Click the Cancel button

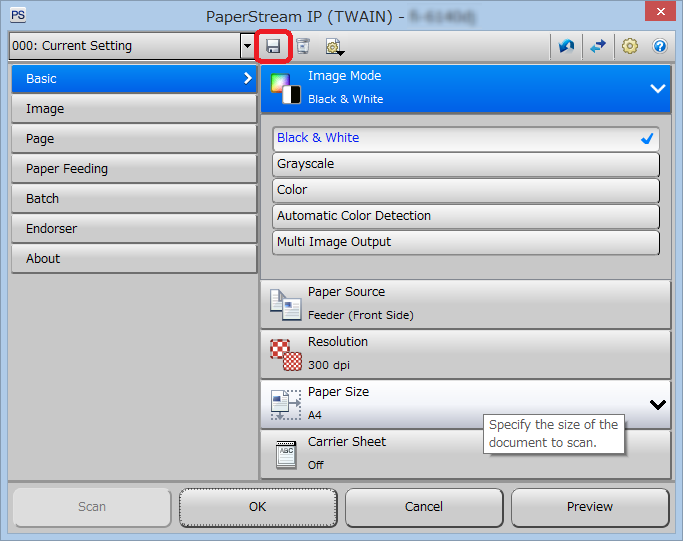424,507
